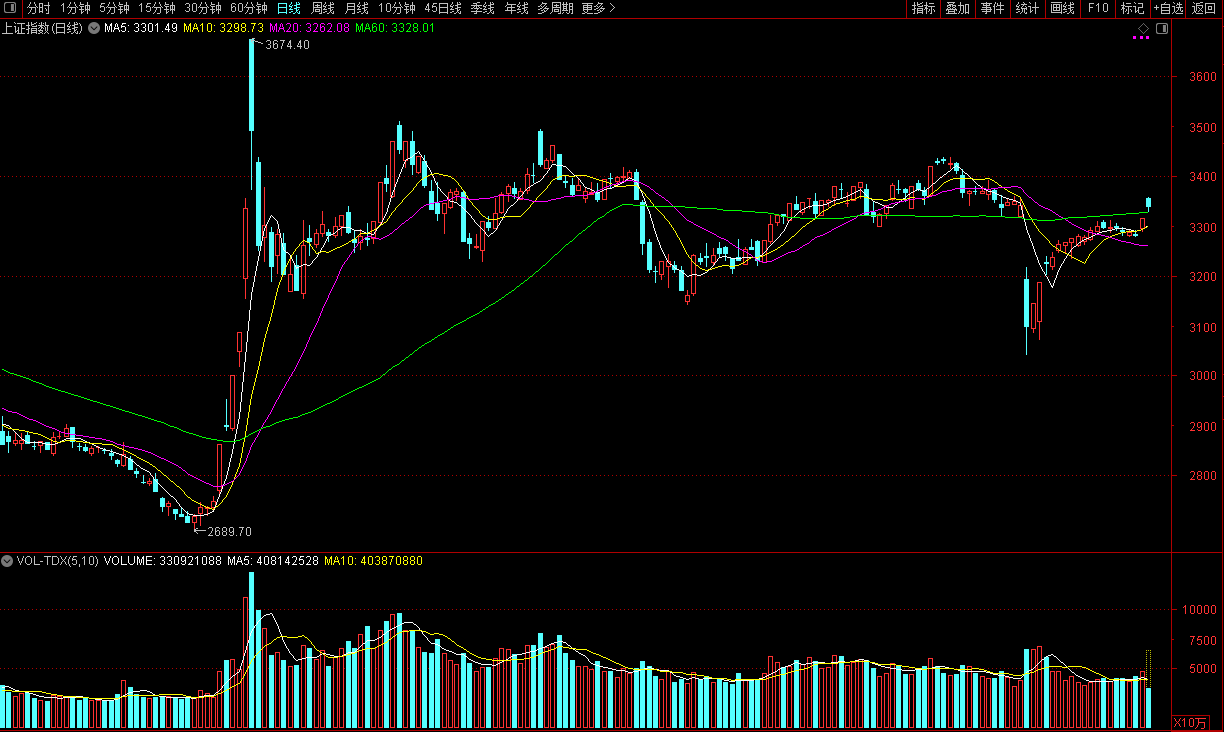This screenshot has width=1224, height=732.
Task: Click the 7500 volume axis label
Action: (1202, 641)
